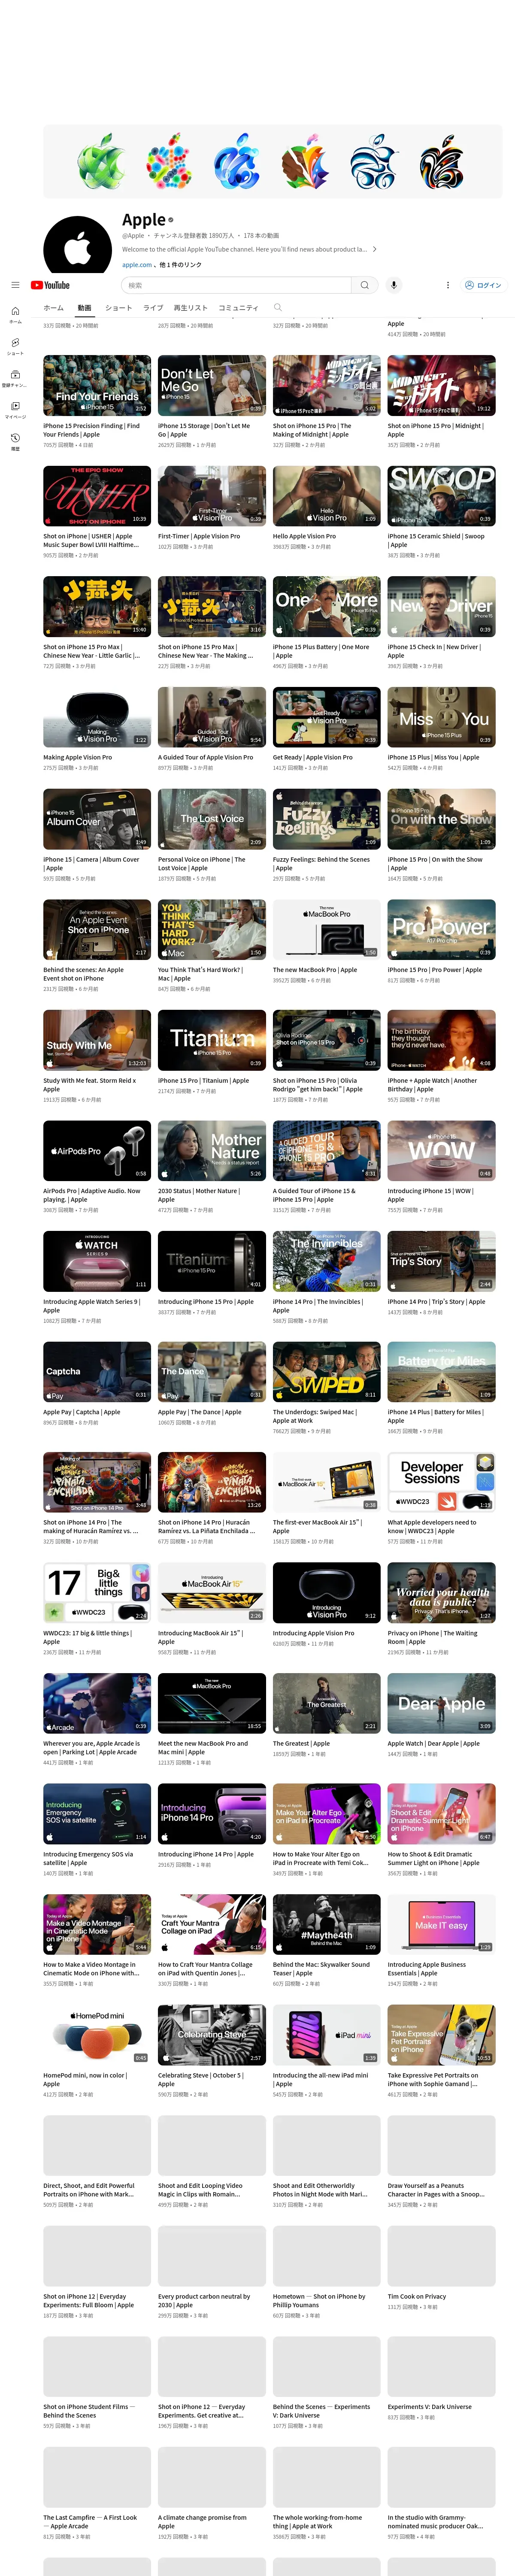This screenshot has height=2576, width=515.
Task: Open Making of Midnight video thumbnail
Action: (327, 385)
